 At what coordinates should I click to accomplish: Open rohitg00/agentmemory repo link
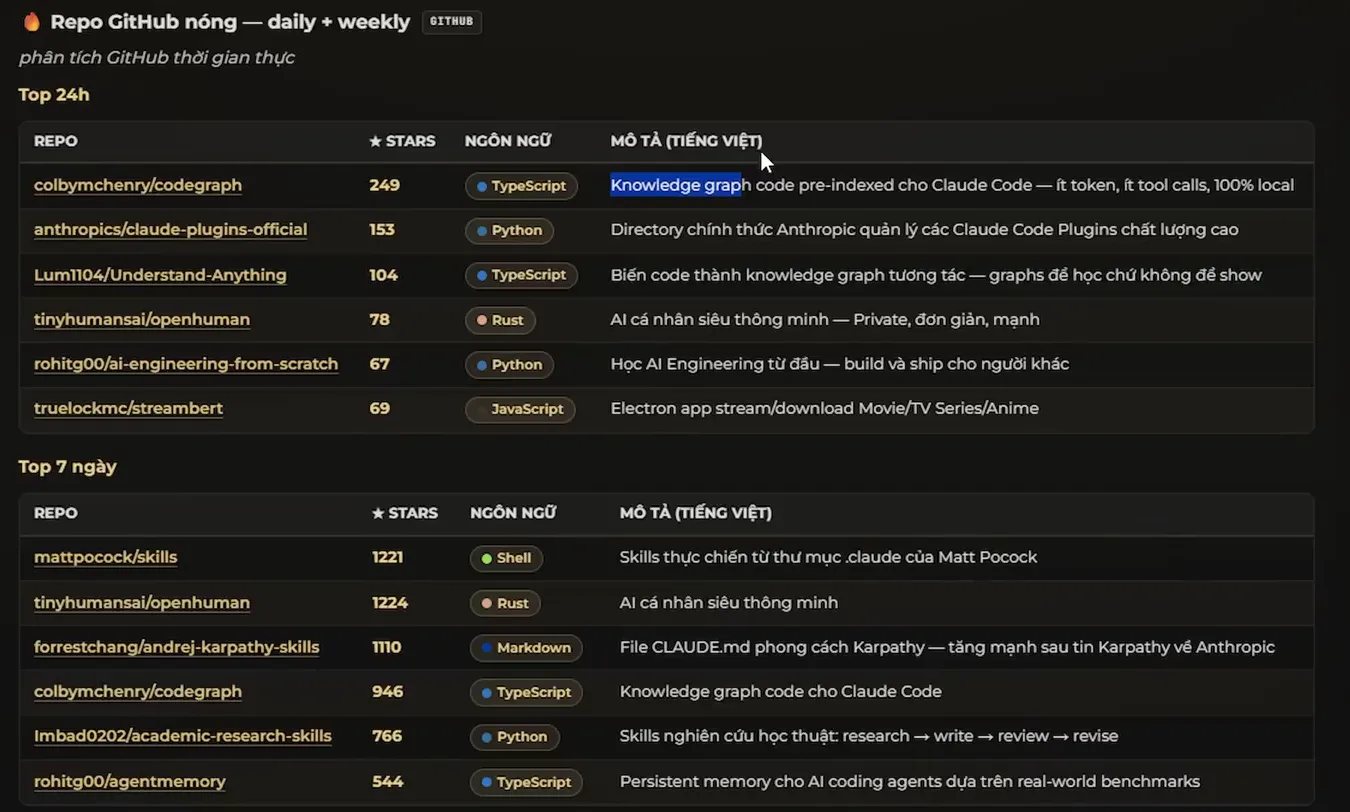[x=130, y=781]
